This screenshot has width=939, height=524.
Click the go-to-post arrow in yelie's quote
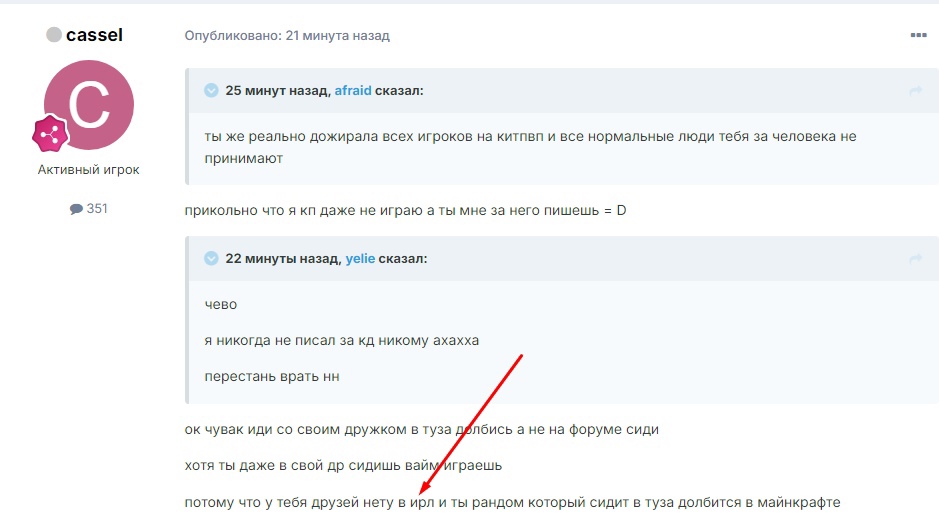pos(914,259)
